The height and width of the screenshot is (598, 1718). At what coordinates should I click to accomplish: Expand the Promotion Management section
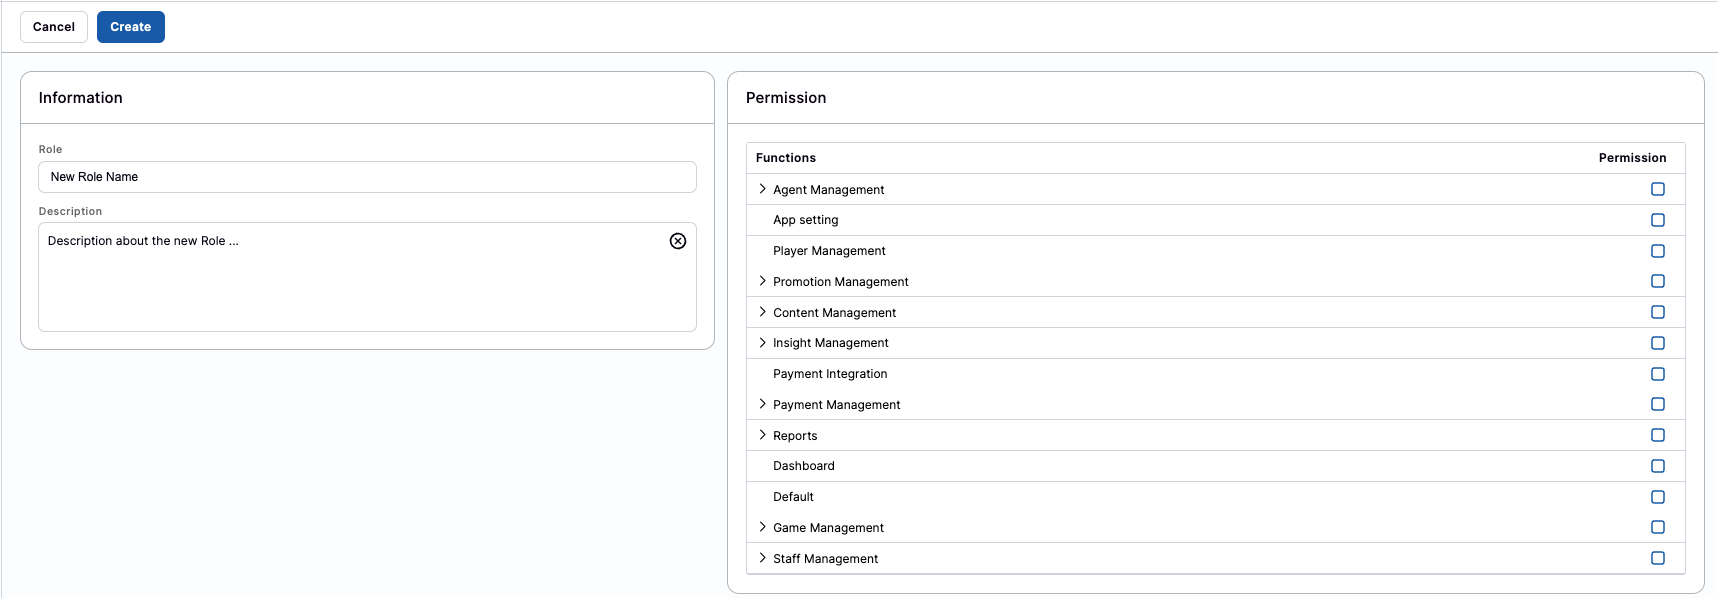[763, 281]
